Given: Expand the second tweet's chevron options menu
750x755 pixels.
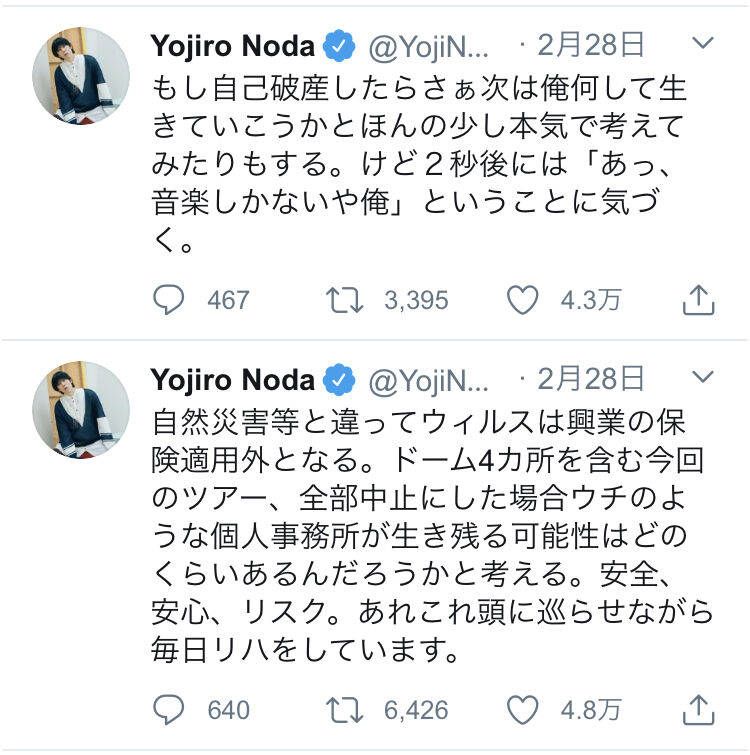Looking at the screenshot, I should [704, 379].
